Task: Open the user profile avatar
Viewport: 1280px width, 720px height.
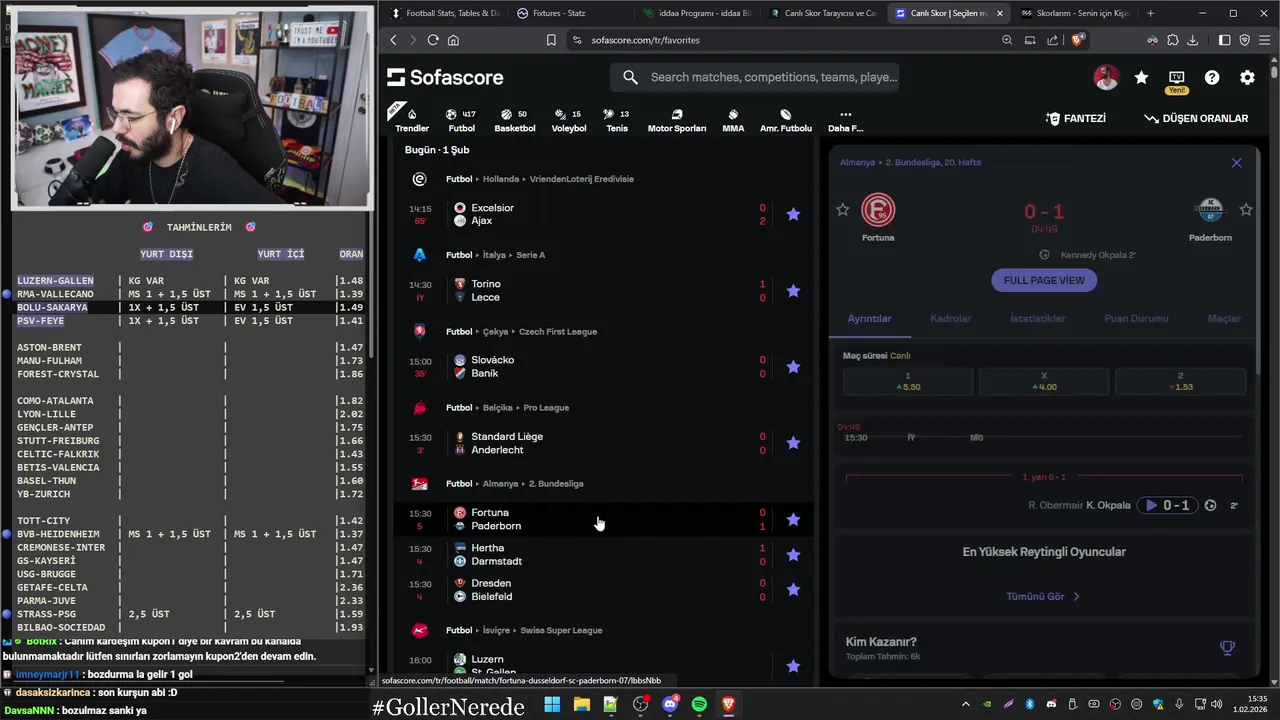Action: [x=1106, y=77]
